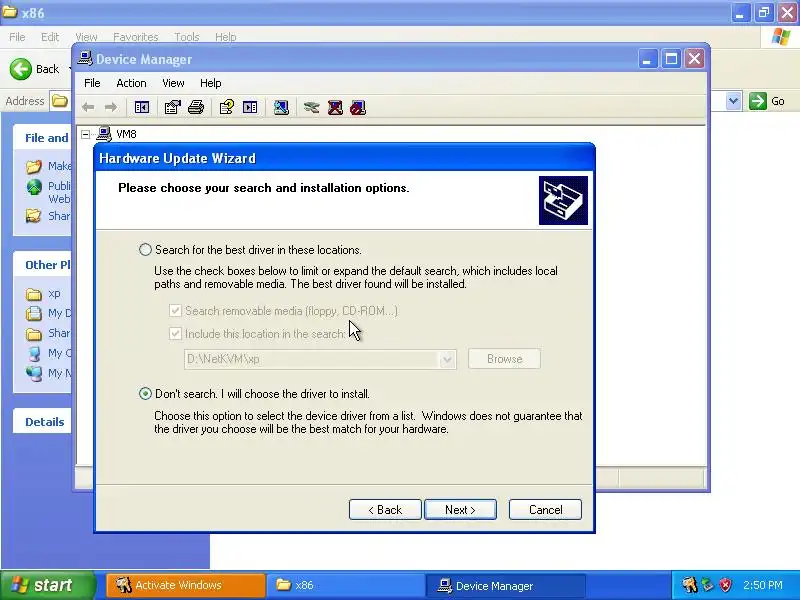Click Device Manager back arrow toolbar icon
Viewport: 800px width, 600px height.
click(88, 107)
